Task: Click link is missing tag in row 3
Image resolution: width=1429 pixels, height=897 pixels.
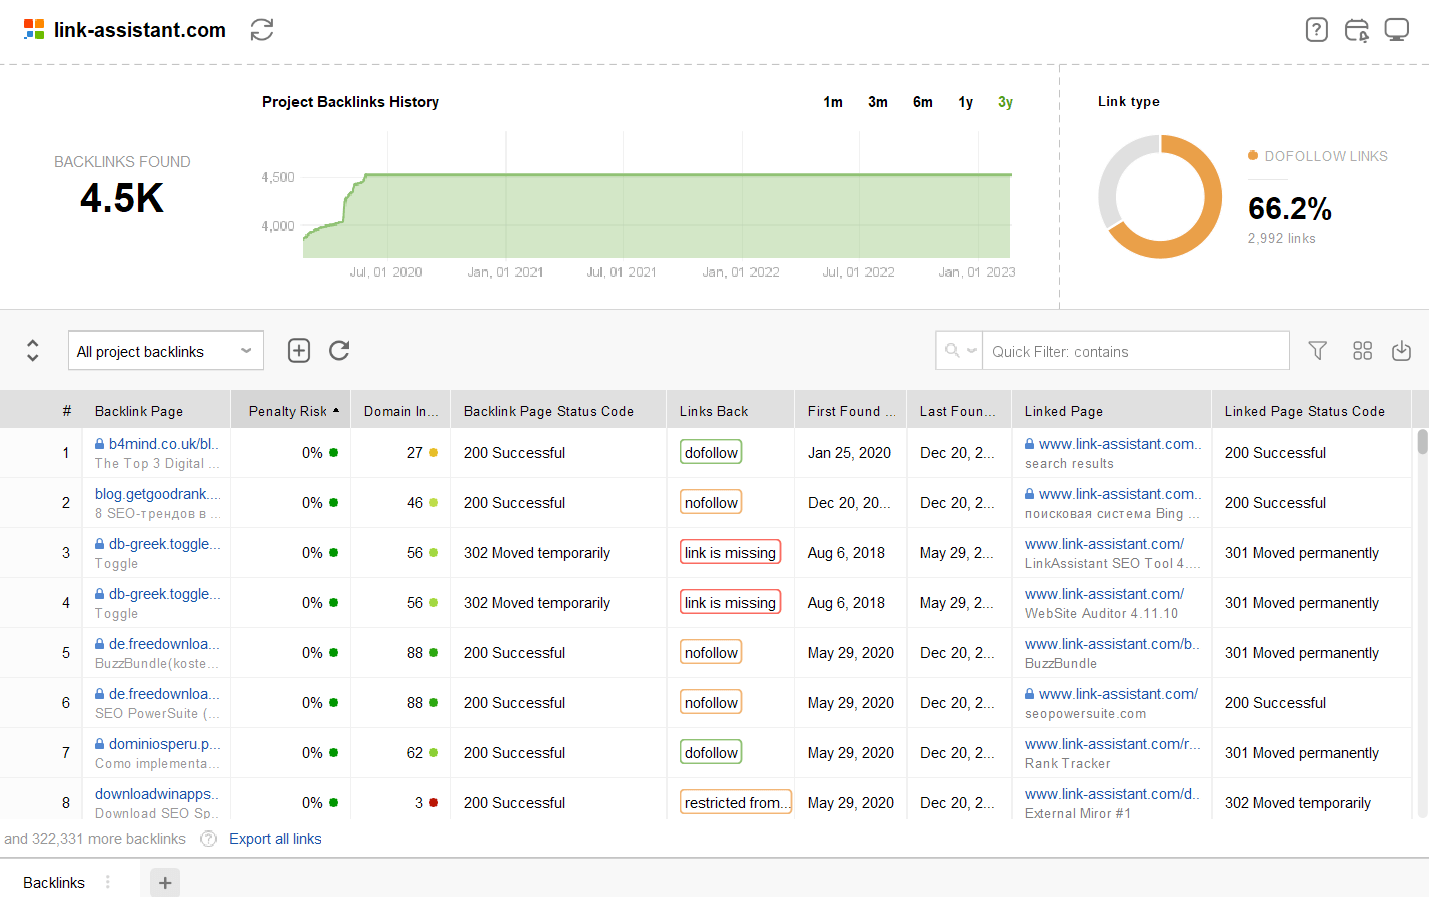Action: click(730, 553)
